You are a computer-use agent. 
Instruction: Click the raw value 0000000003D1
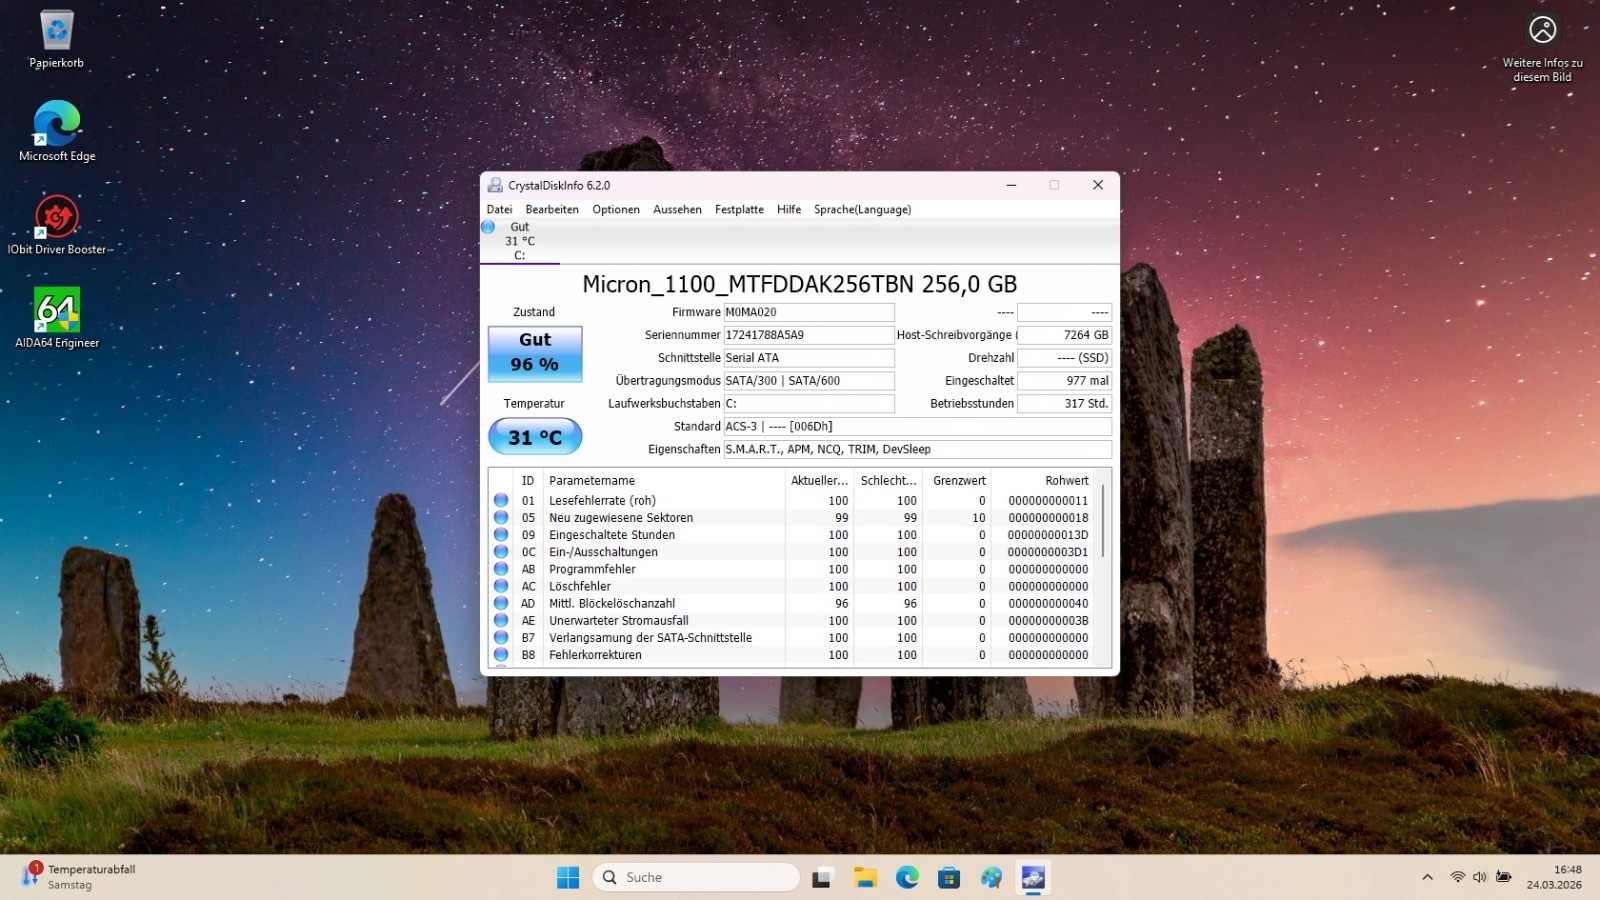pyautogui.click(x=1048, y=552)
